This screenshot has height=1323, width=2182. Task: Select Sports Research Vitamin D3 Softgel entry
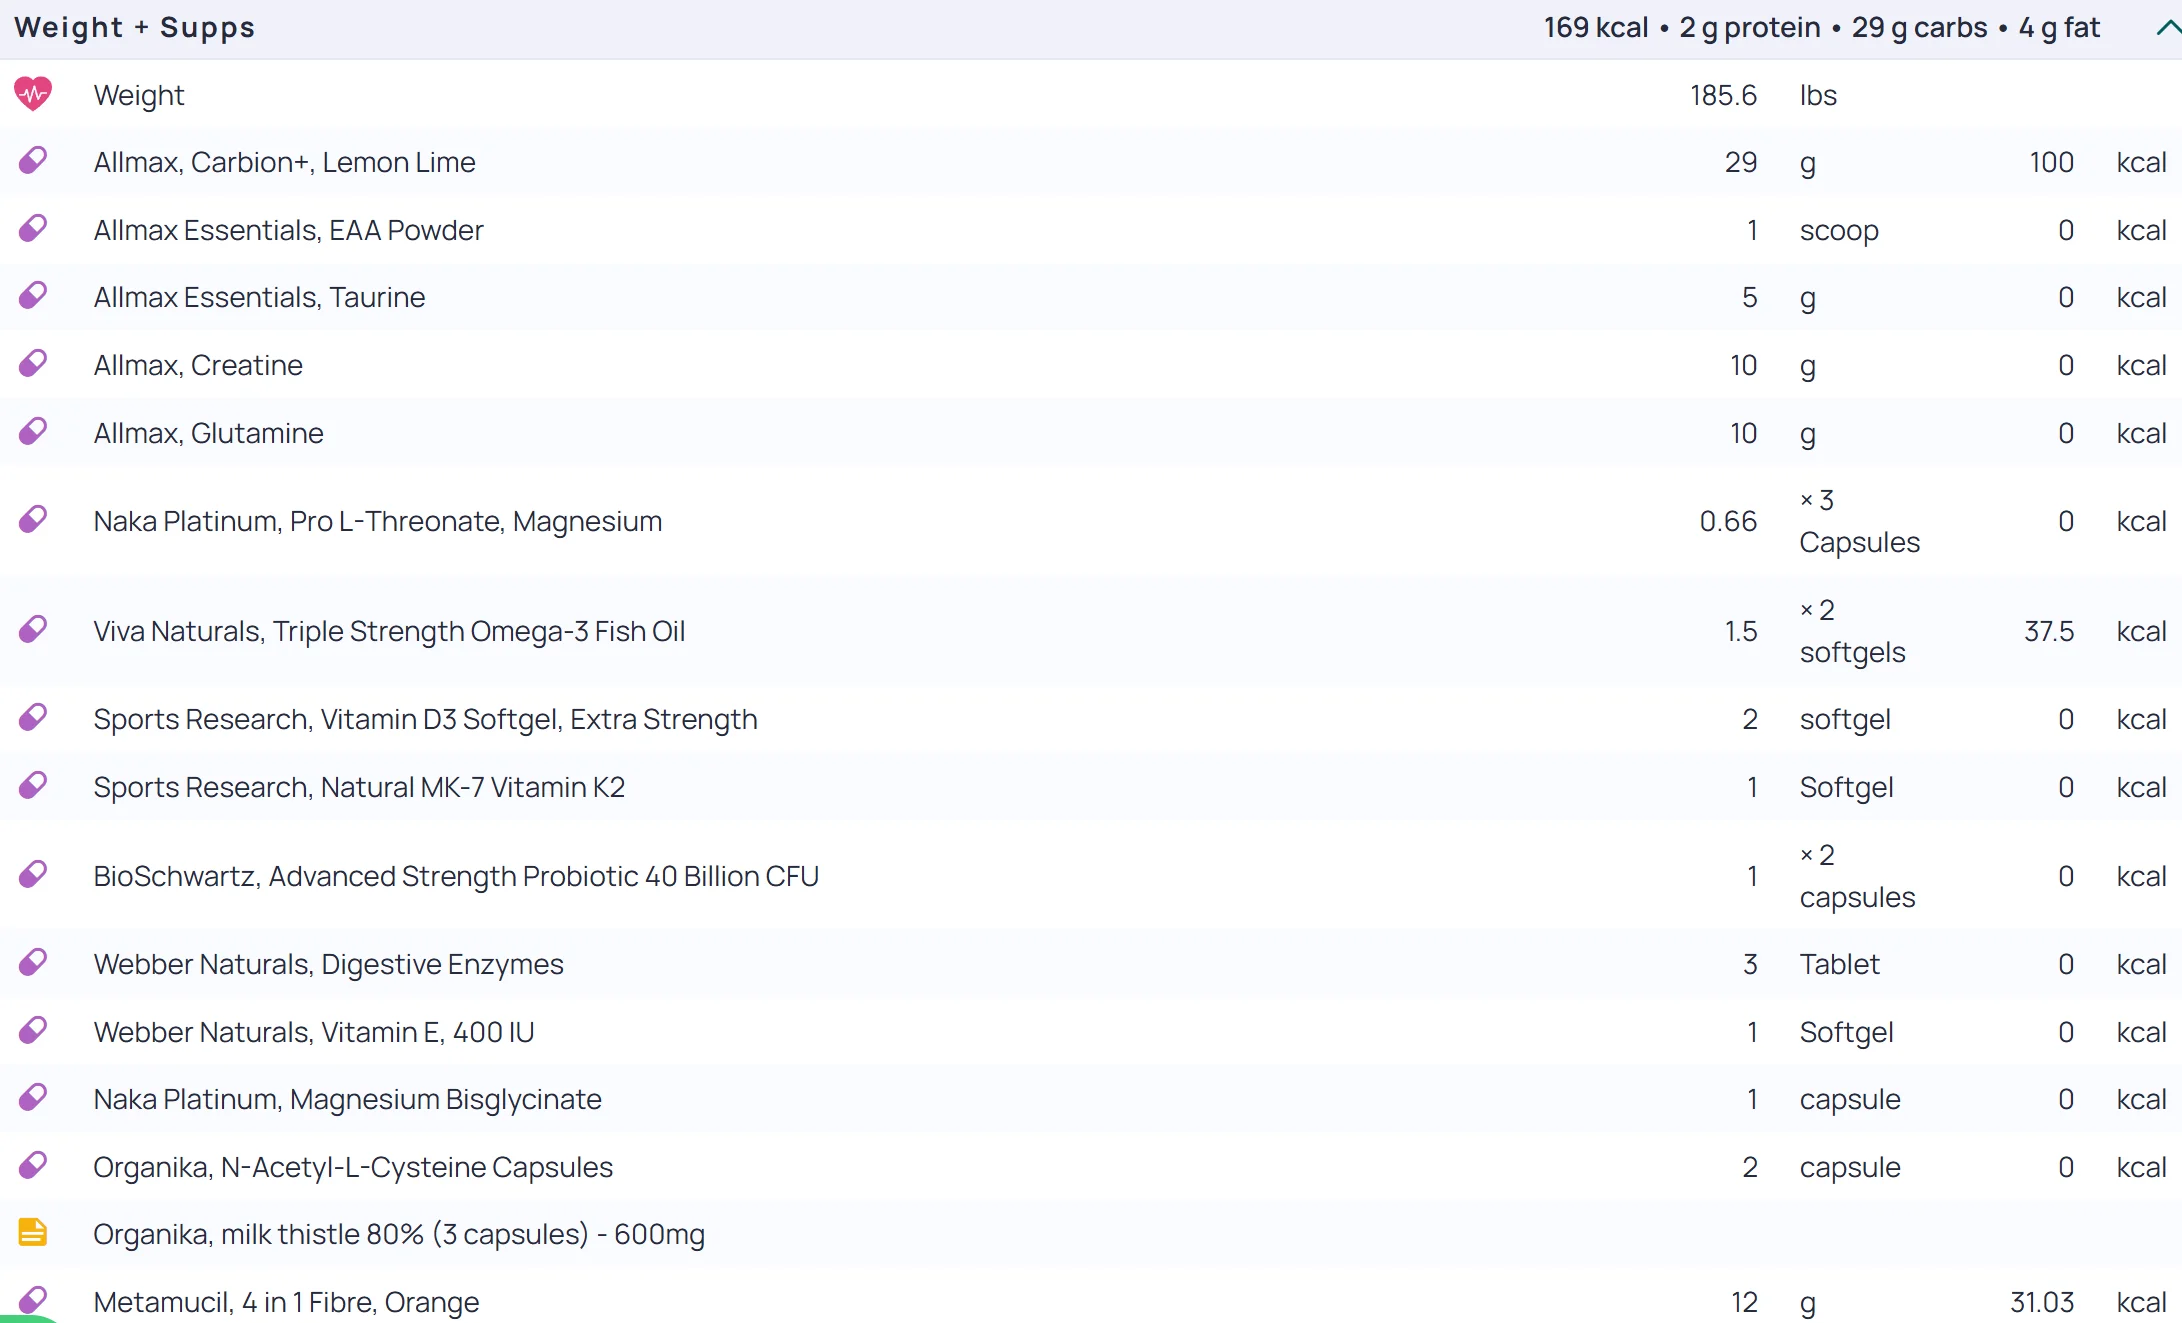coord(425,719)
